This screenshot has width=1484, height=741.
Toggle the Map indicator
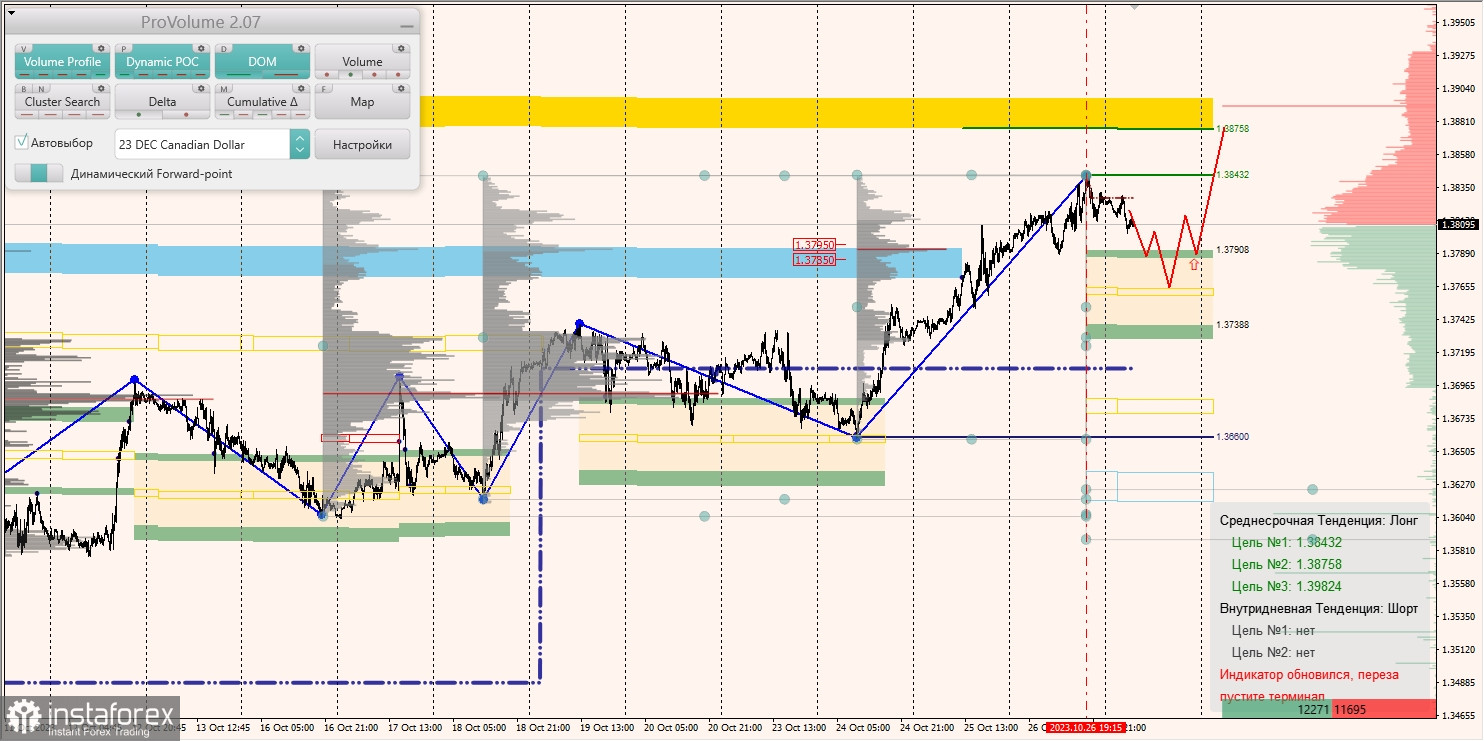(362, 101)
